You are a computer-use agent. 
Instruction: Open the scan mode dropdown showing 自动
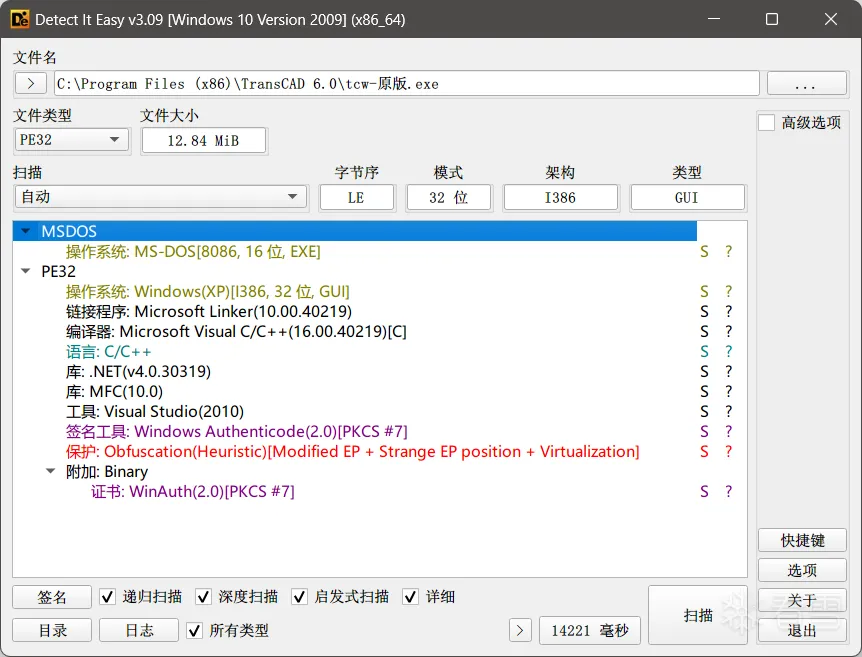(x=161, y=197)
